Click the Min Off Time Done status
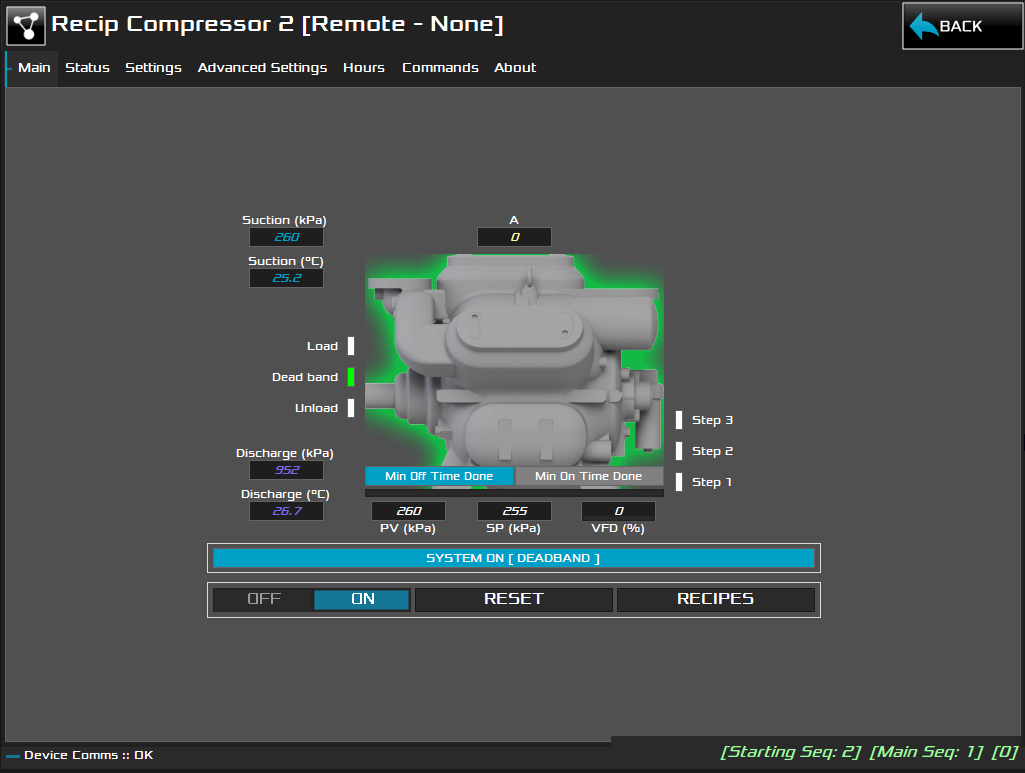The width and height of the screenshot is (1025, 773). point(439,476)
